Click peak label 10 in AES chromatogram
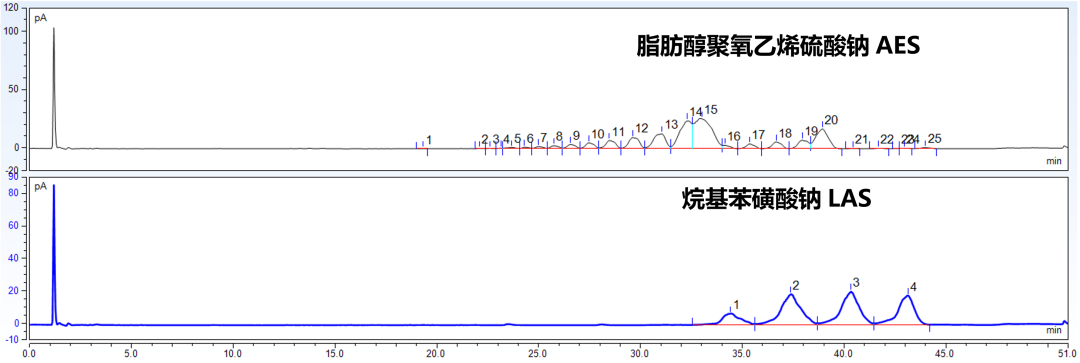 (x=598, y=134)
